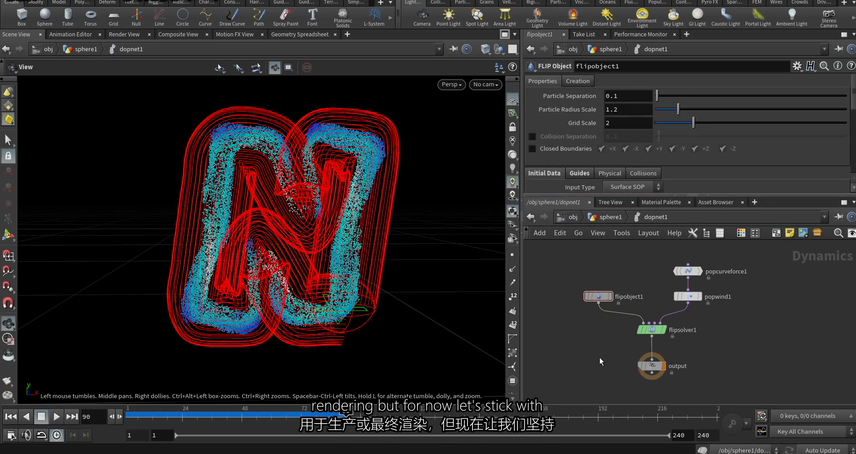Add a Camera from the shelf
856x454 pixels.
[x=422, y=17]
